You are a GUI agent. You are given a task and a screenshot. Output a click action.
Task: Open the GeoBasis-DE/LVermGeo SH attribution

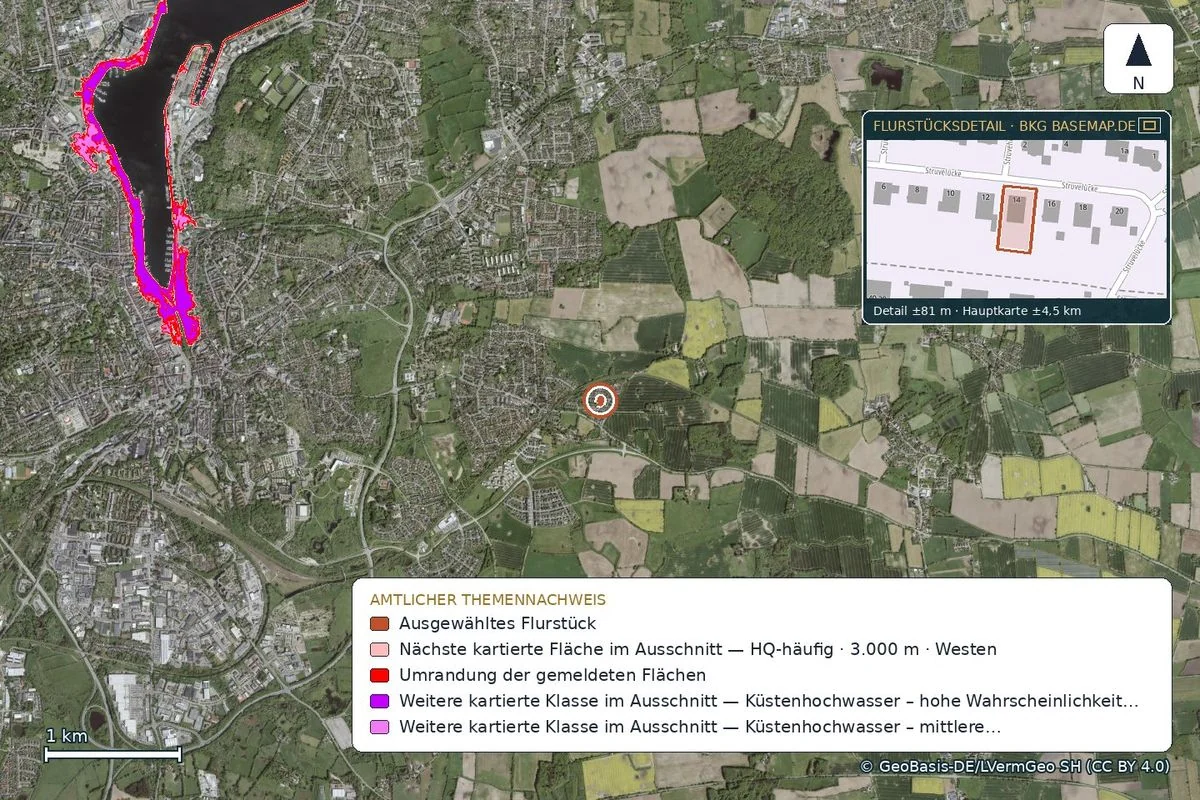tap(1015, 766)
